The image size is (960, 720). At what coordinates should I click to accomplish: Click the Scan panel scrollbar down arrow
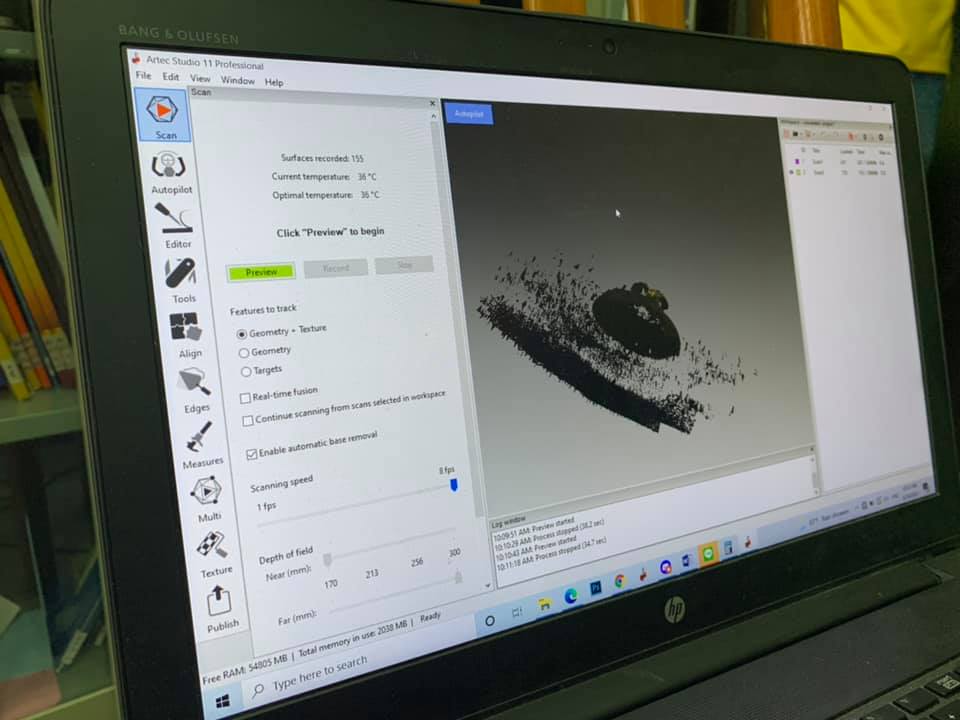click(x=487, y=585)
